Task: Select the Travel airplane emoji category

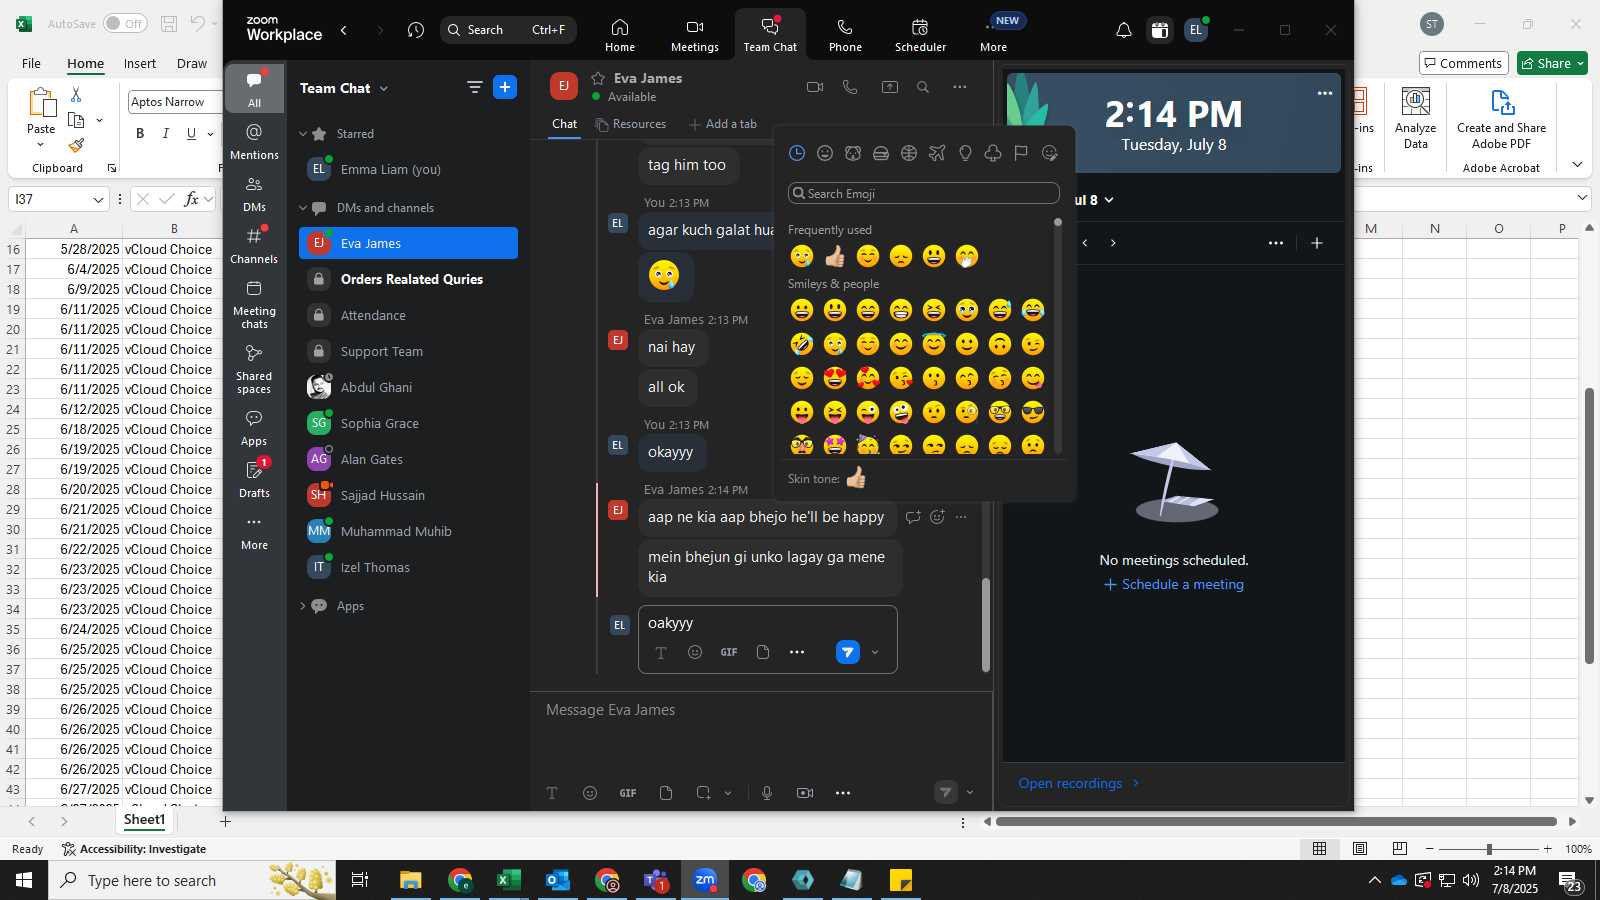Action: click(x=937, y=153)
